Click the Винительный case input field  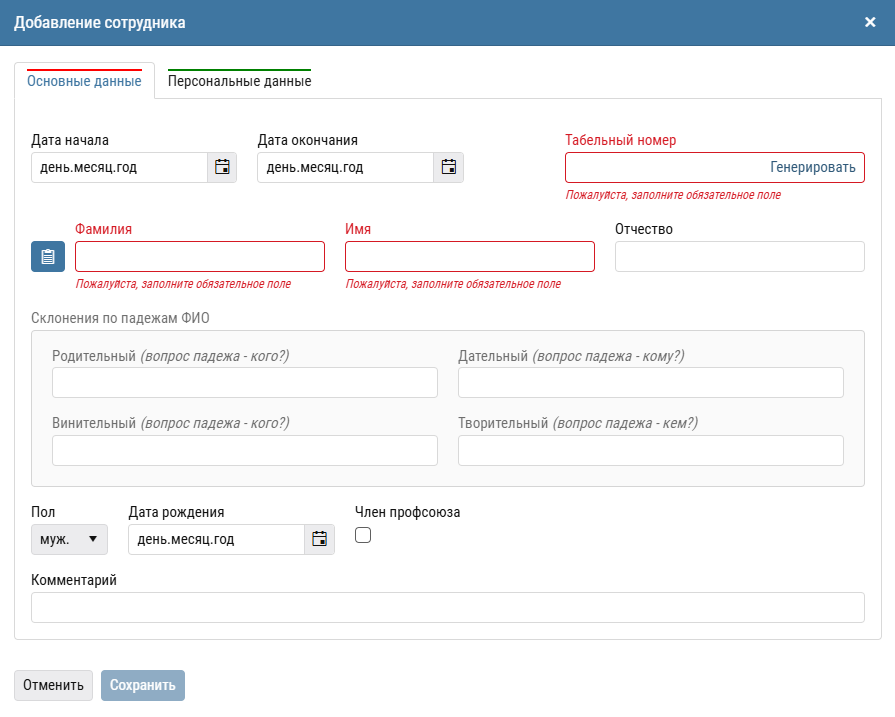(244, 451)
